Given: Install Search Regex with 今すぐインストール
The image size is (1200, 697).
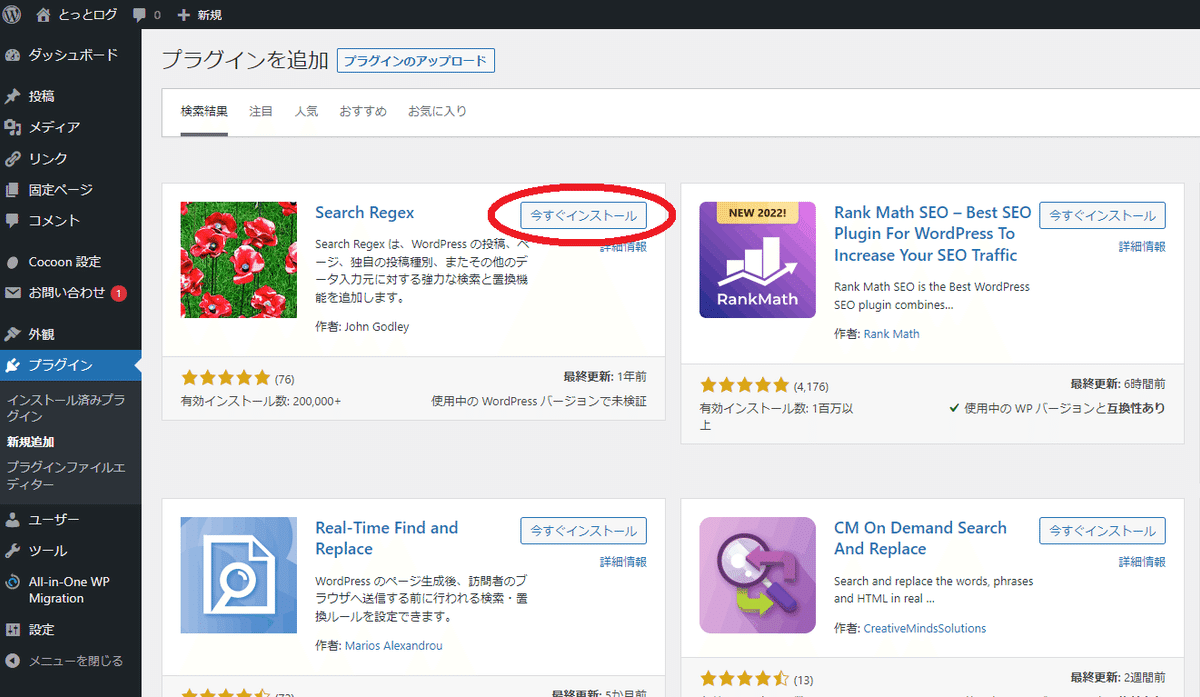Looking at the screenshot, I should pyautogui.click(x=584, y=215).
